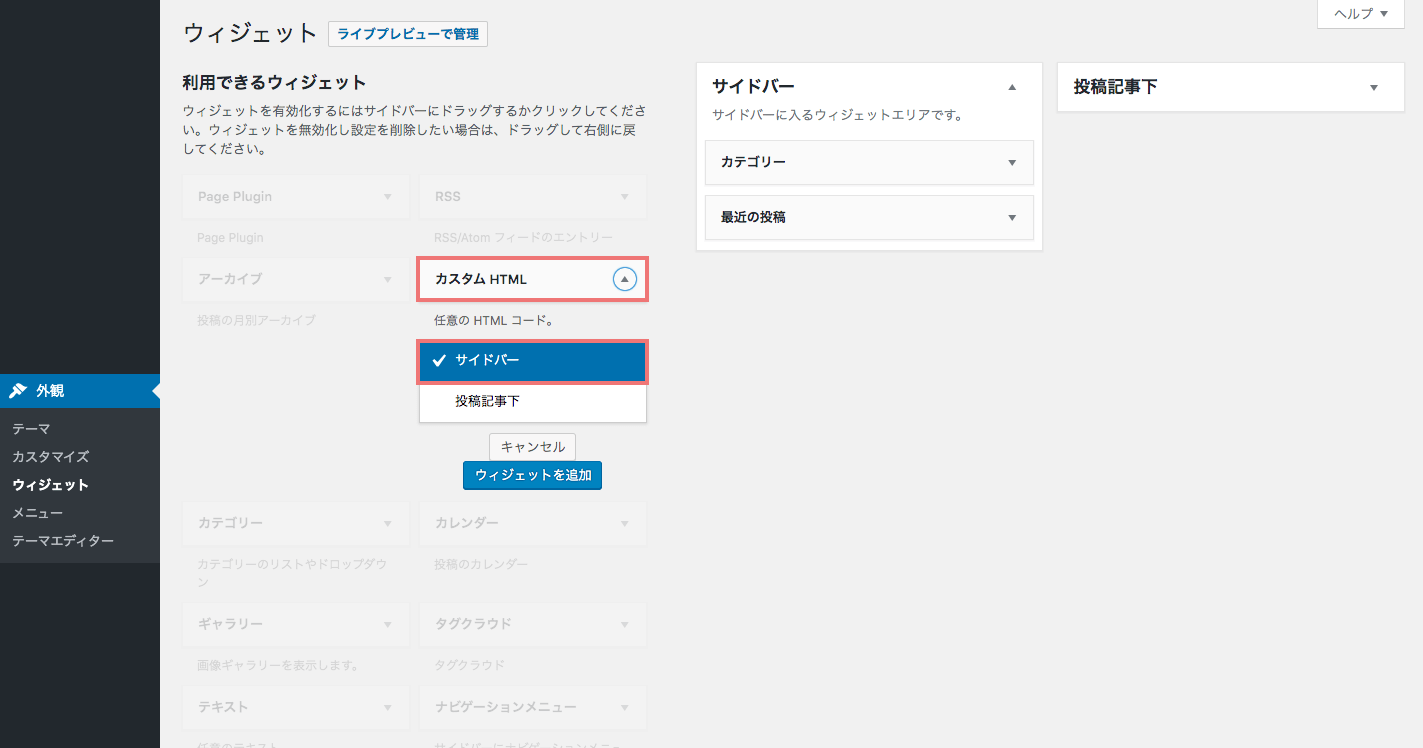This screenshot has height=748, width=1423.
Task: Click 任意の HTML コード。 description text
Action: tap(494, 321)
